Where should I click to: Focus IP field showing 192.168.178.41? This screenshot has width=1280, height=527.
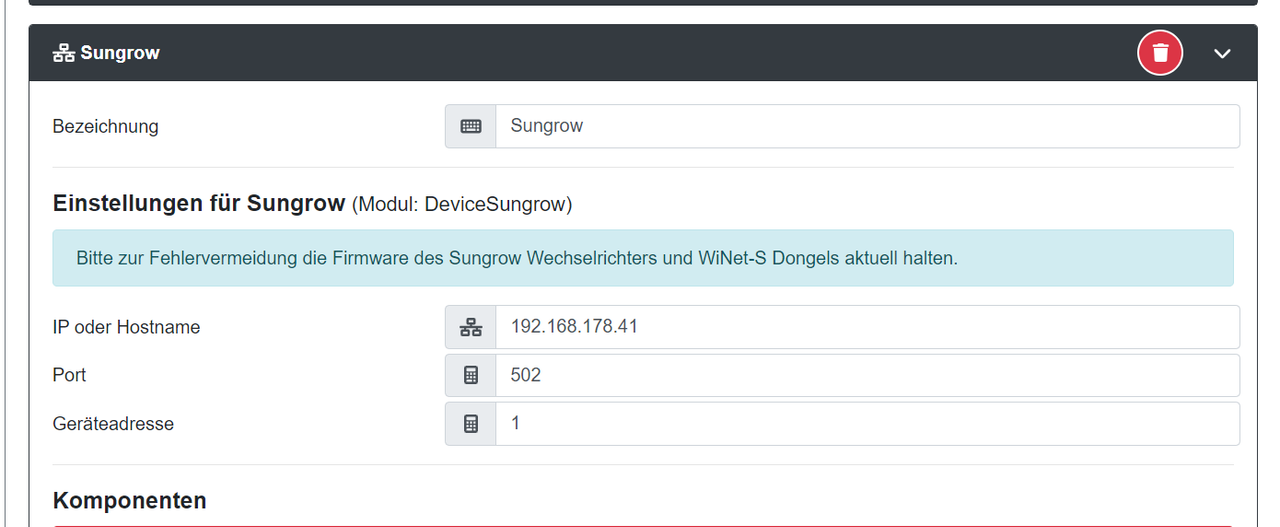[867, 327]
